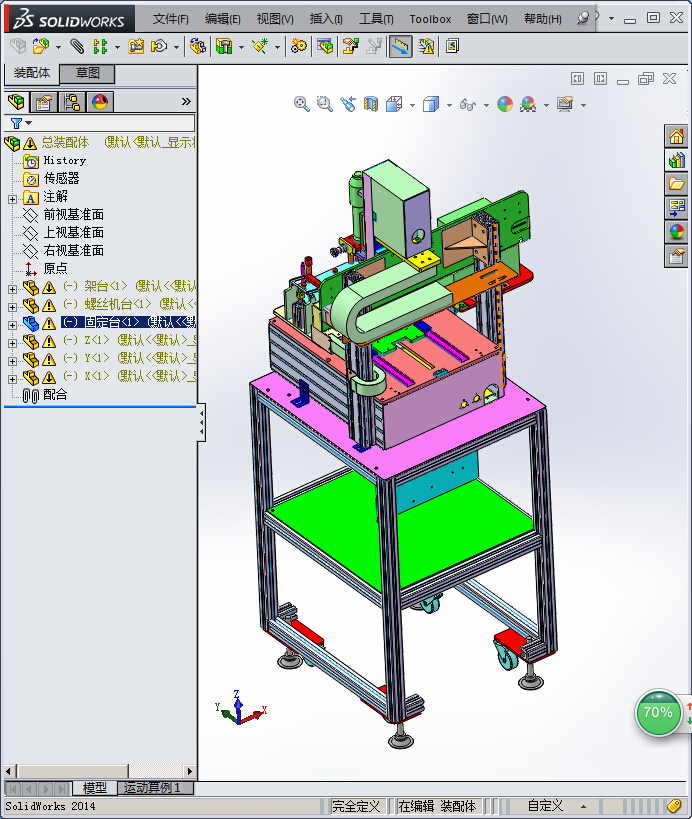Collapse the FeatureManager panel handle
The height and width of the screenshot is (819, 692).
pos(202,423)
